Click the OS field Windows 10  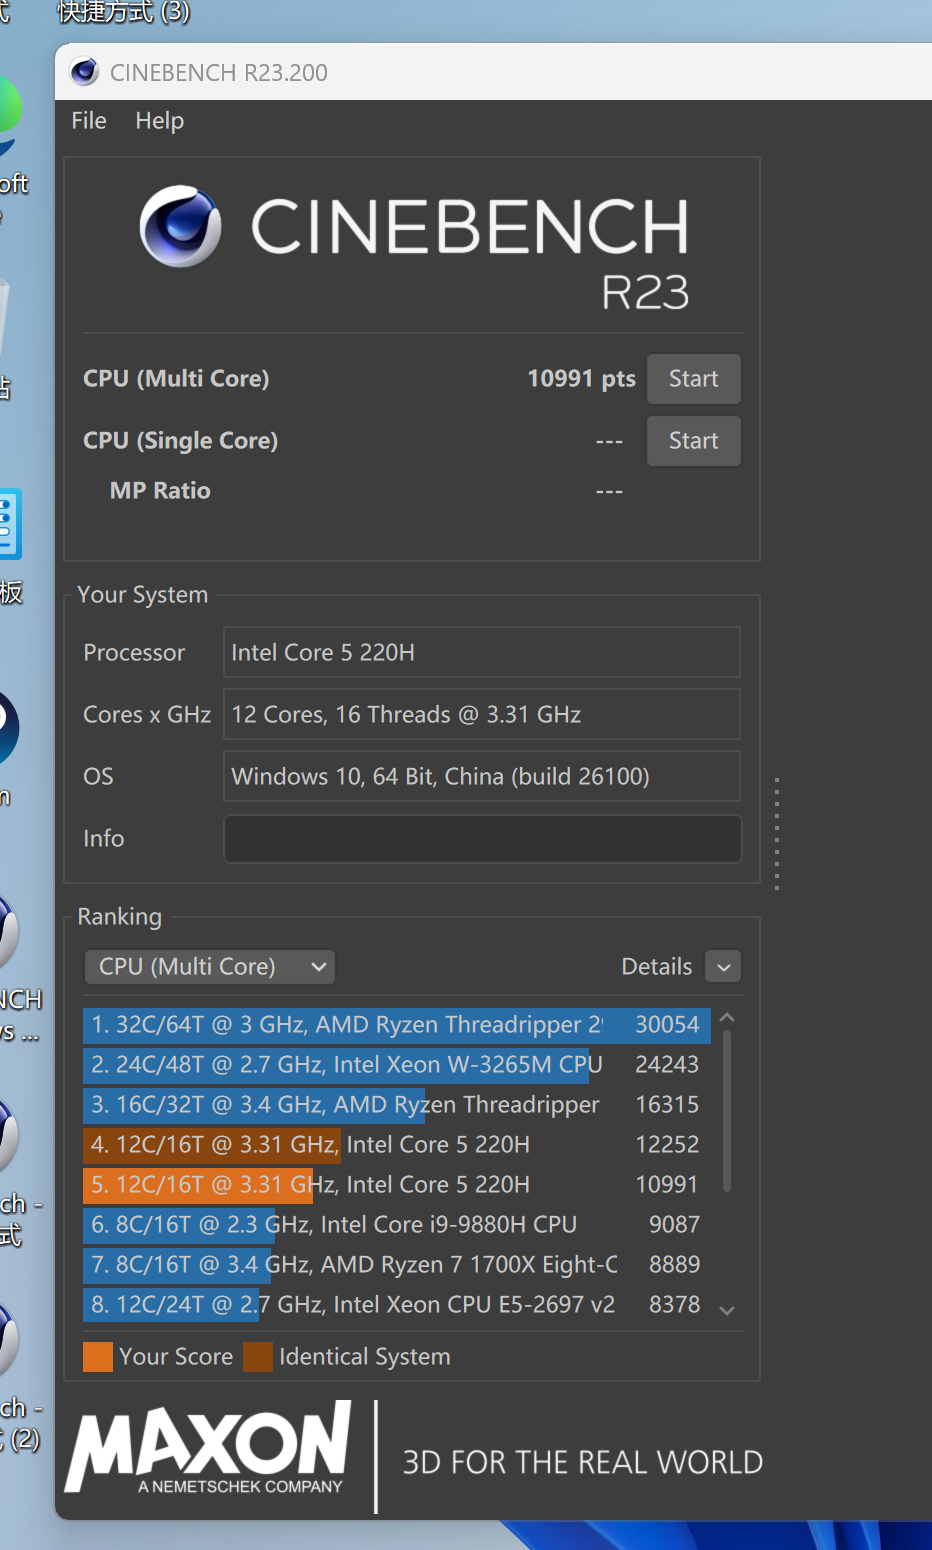pyautogui.click(x=482, y=777)
